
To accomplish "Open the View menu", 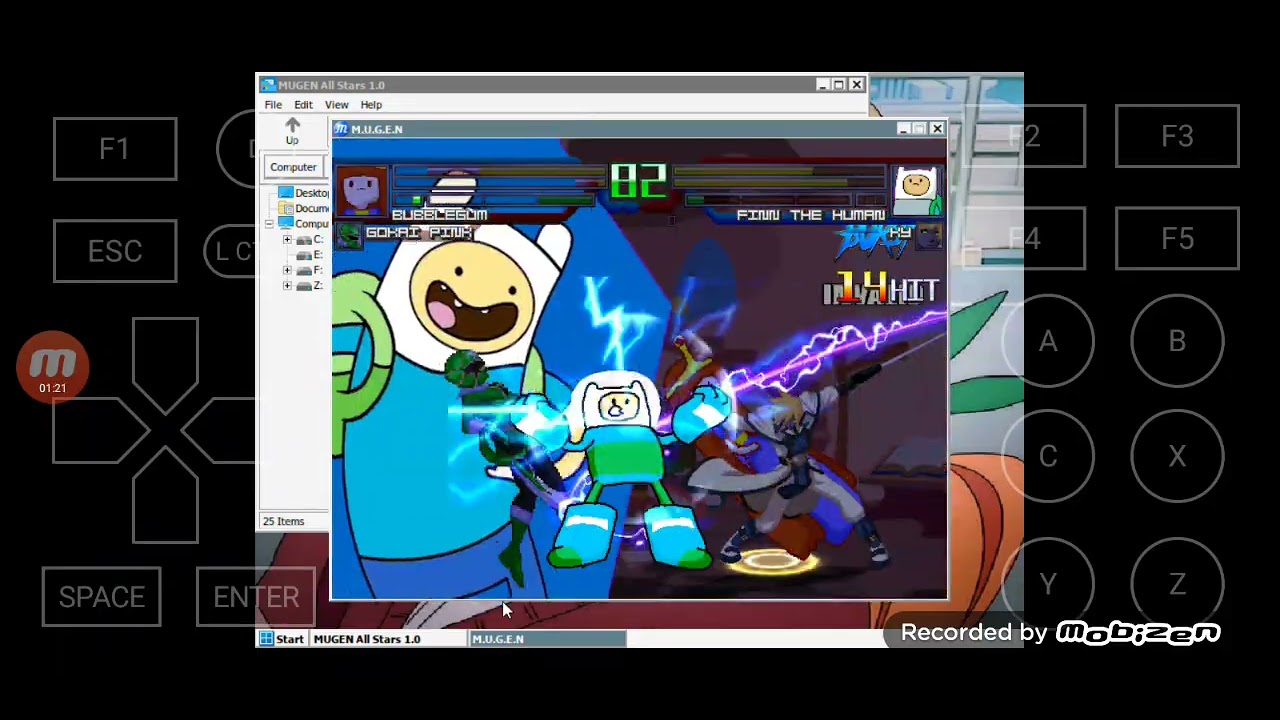I will [336, 105].
